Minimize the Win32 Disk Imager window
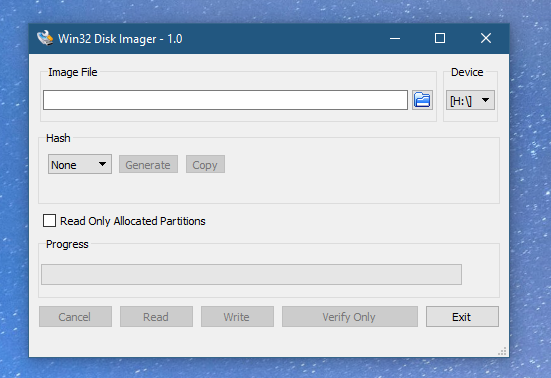Viewport: 551px width, 378px height. (395, 38)
